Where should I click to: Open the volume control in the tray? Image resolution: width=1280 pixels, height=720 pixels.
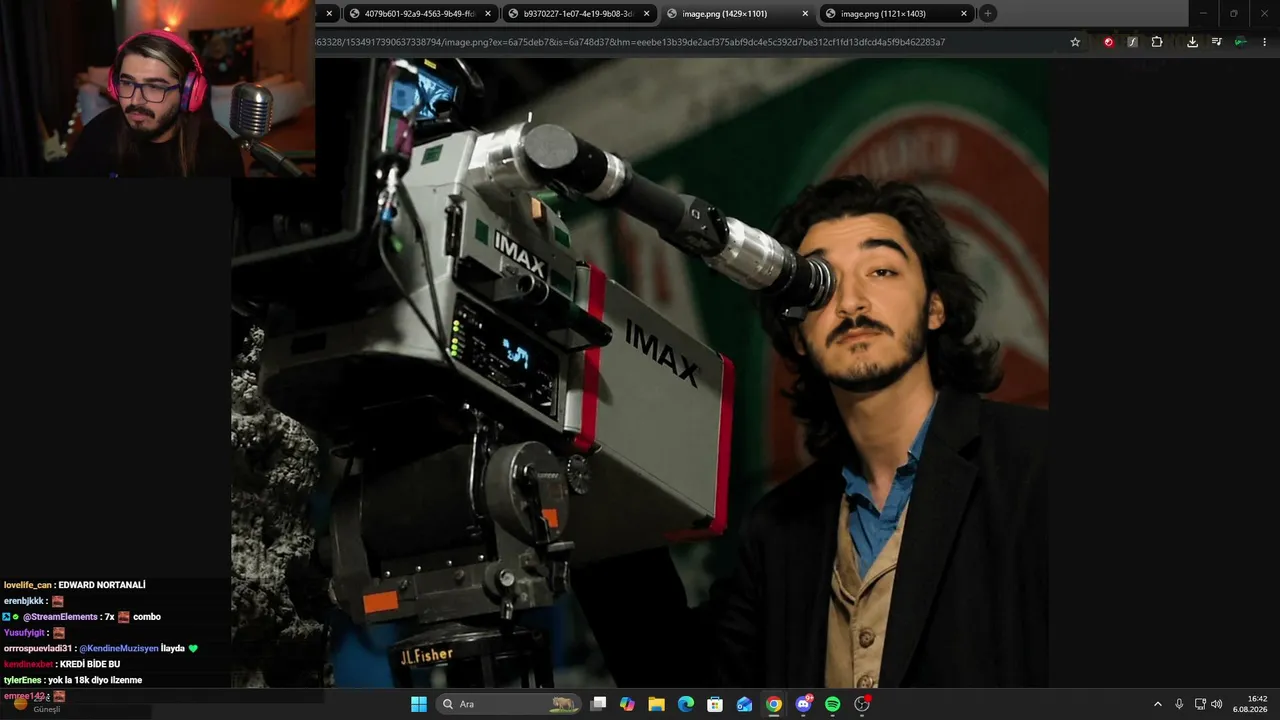1217,704
